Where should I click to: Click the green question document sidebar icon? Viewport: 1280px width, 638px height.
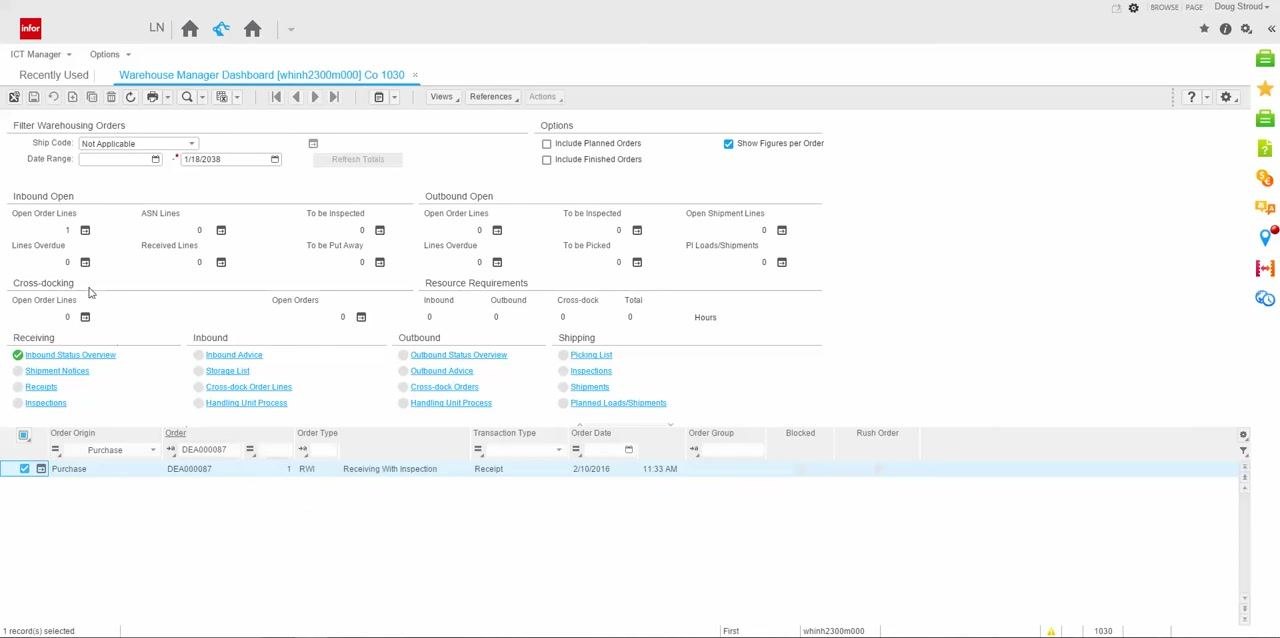pyautogui.click(x=1265, y=148)
